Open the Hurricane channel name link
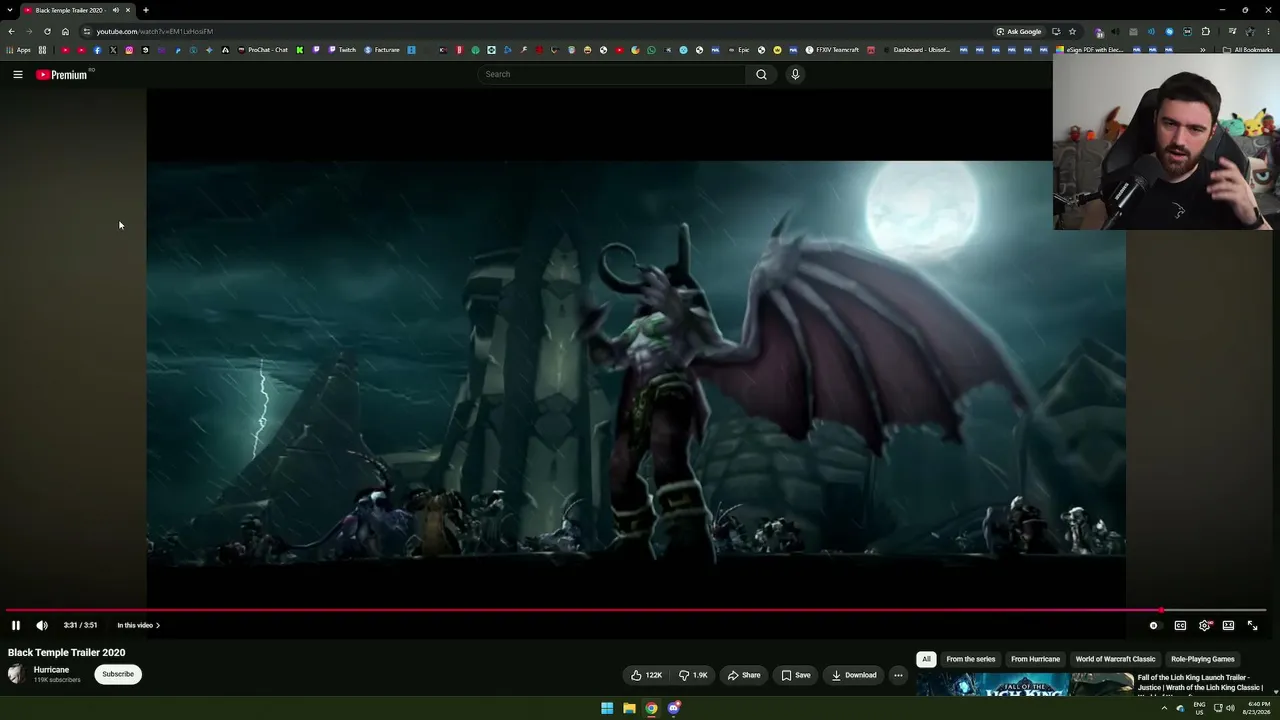The width and height of the screenshot is (1280, 720). pos(51,670)
